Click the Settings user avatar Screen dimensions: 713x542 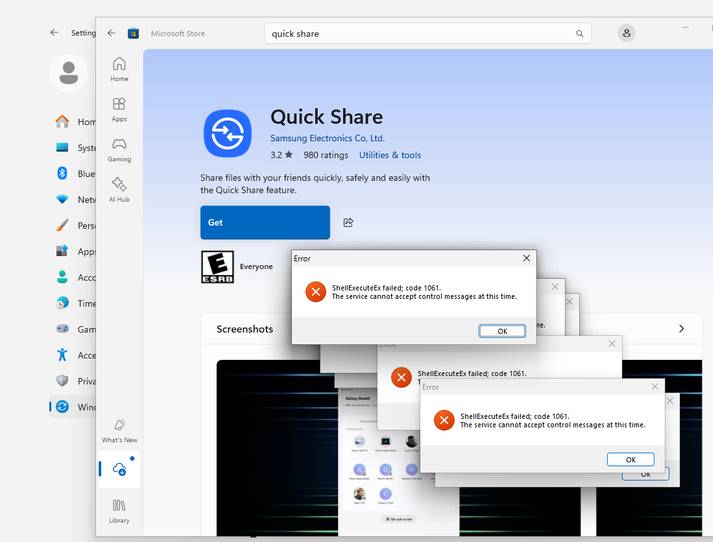tap(69, 73)
